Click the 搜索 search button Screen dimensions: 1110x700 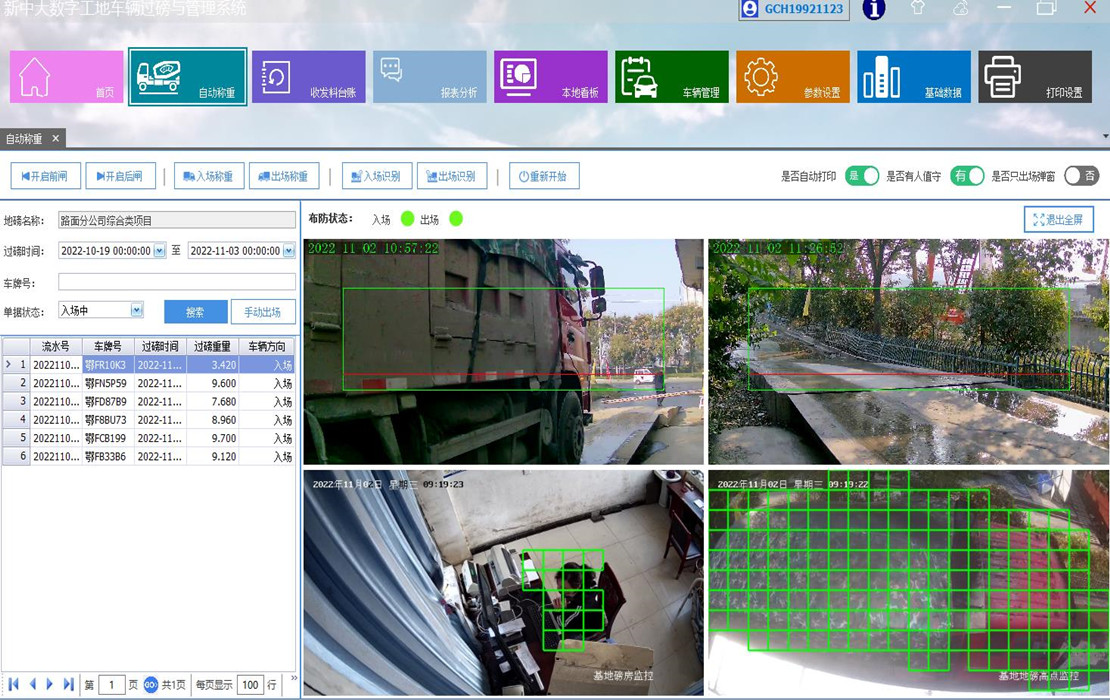pyautogui.click(x=195, y=311)
